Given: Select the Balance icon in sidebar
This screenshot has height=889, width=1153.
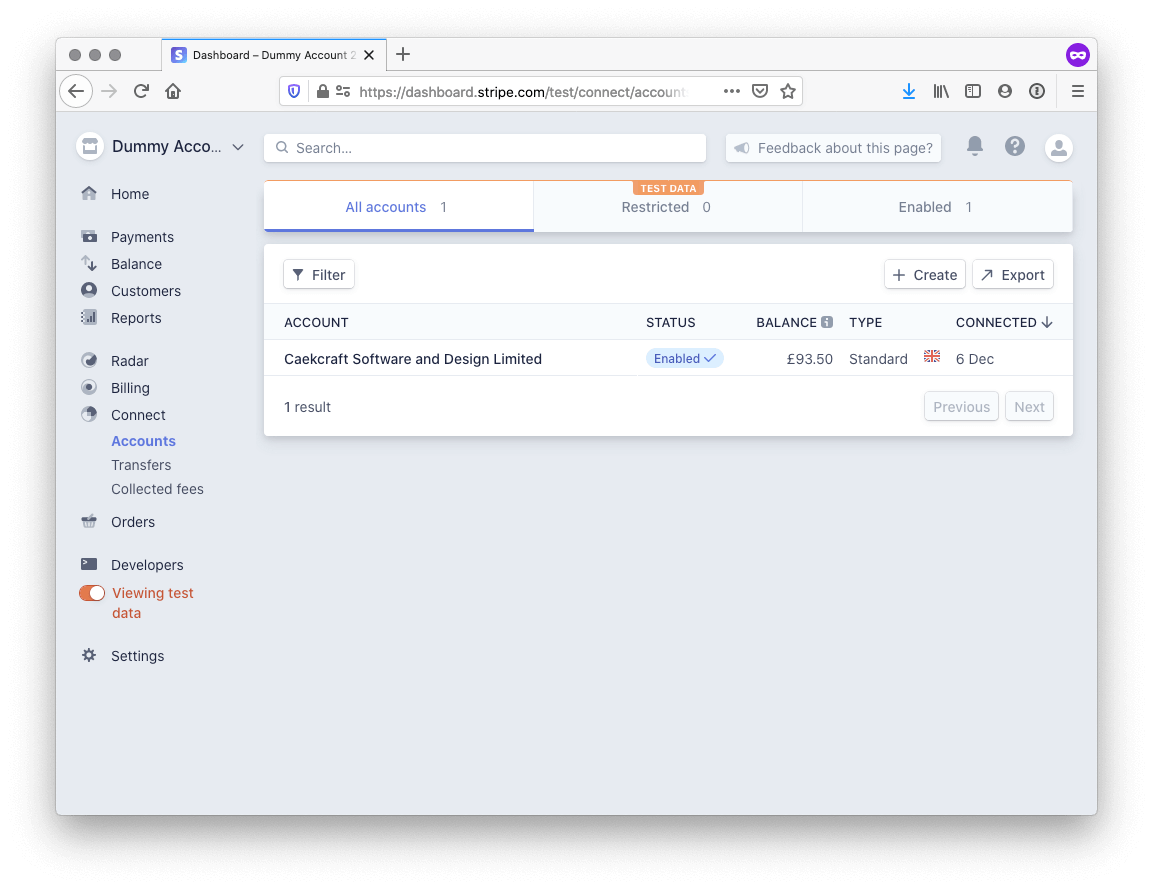Looking at the screenshot, I should tap(89, 264).
